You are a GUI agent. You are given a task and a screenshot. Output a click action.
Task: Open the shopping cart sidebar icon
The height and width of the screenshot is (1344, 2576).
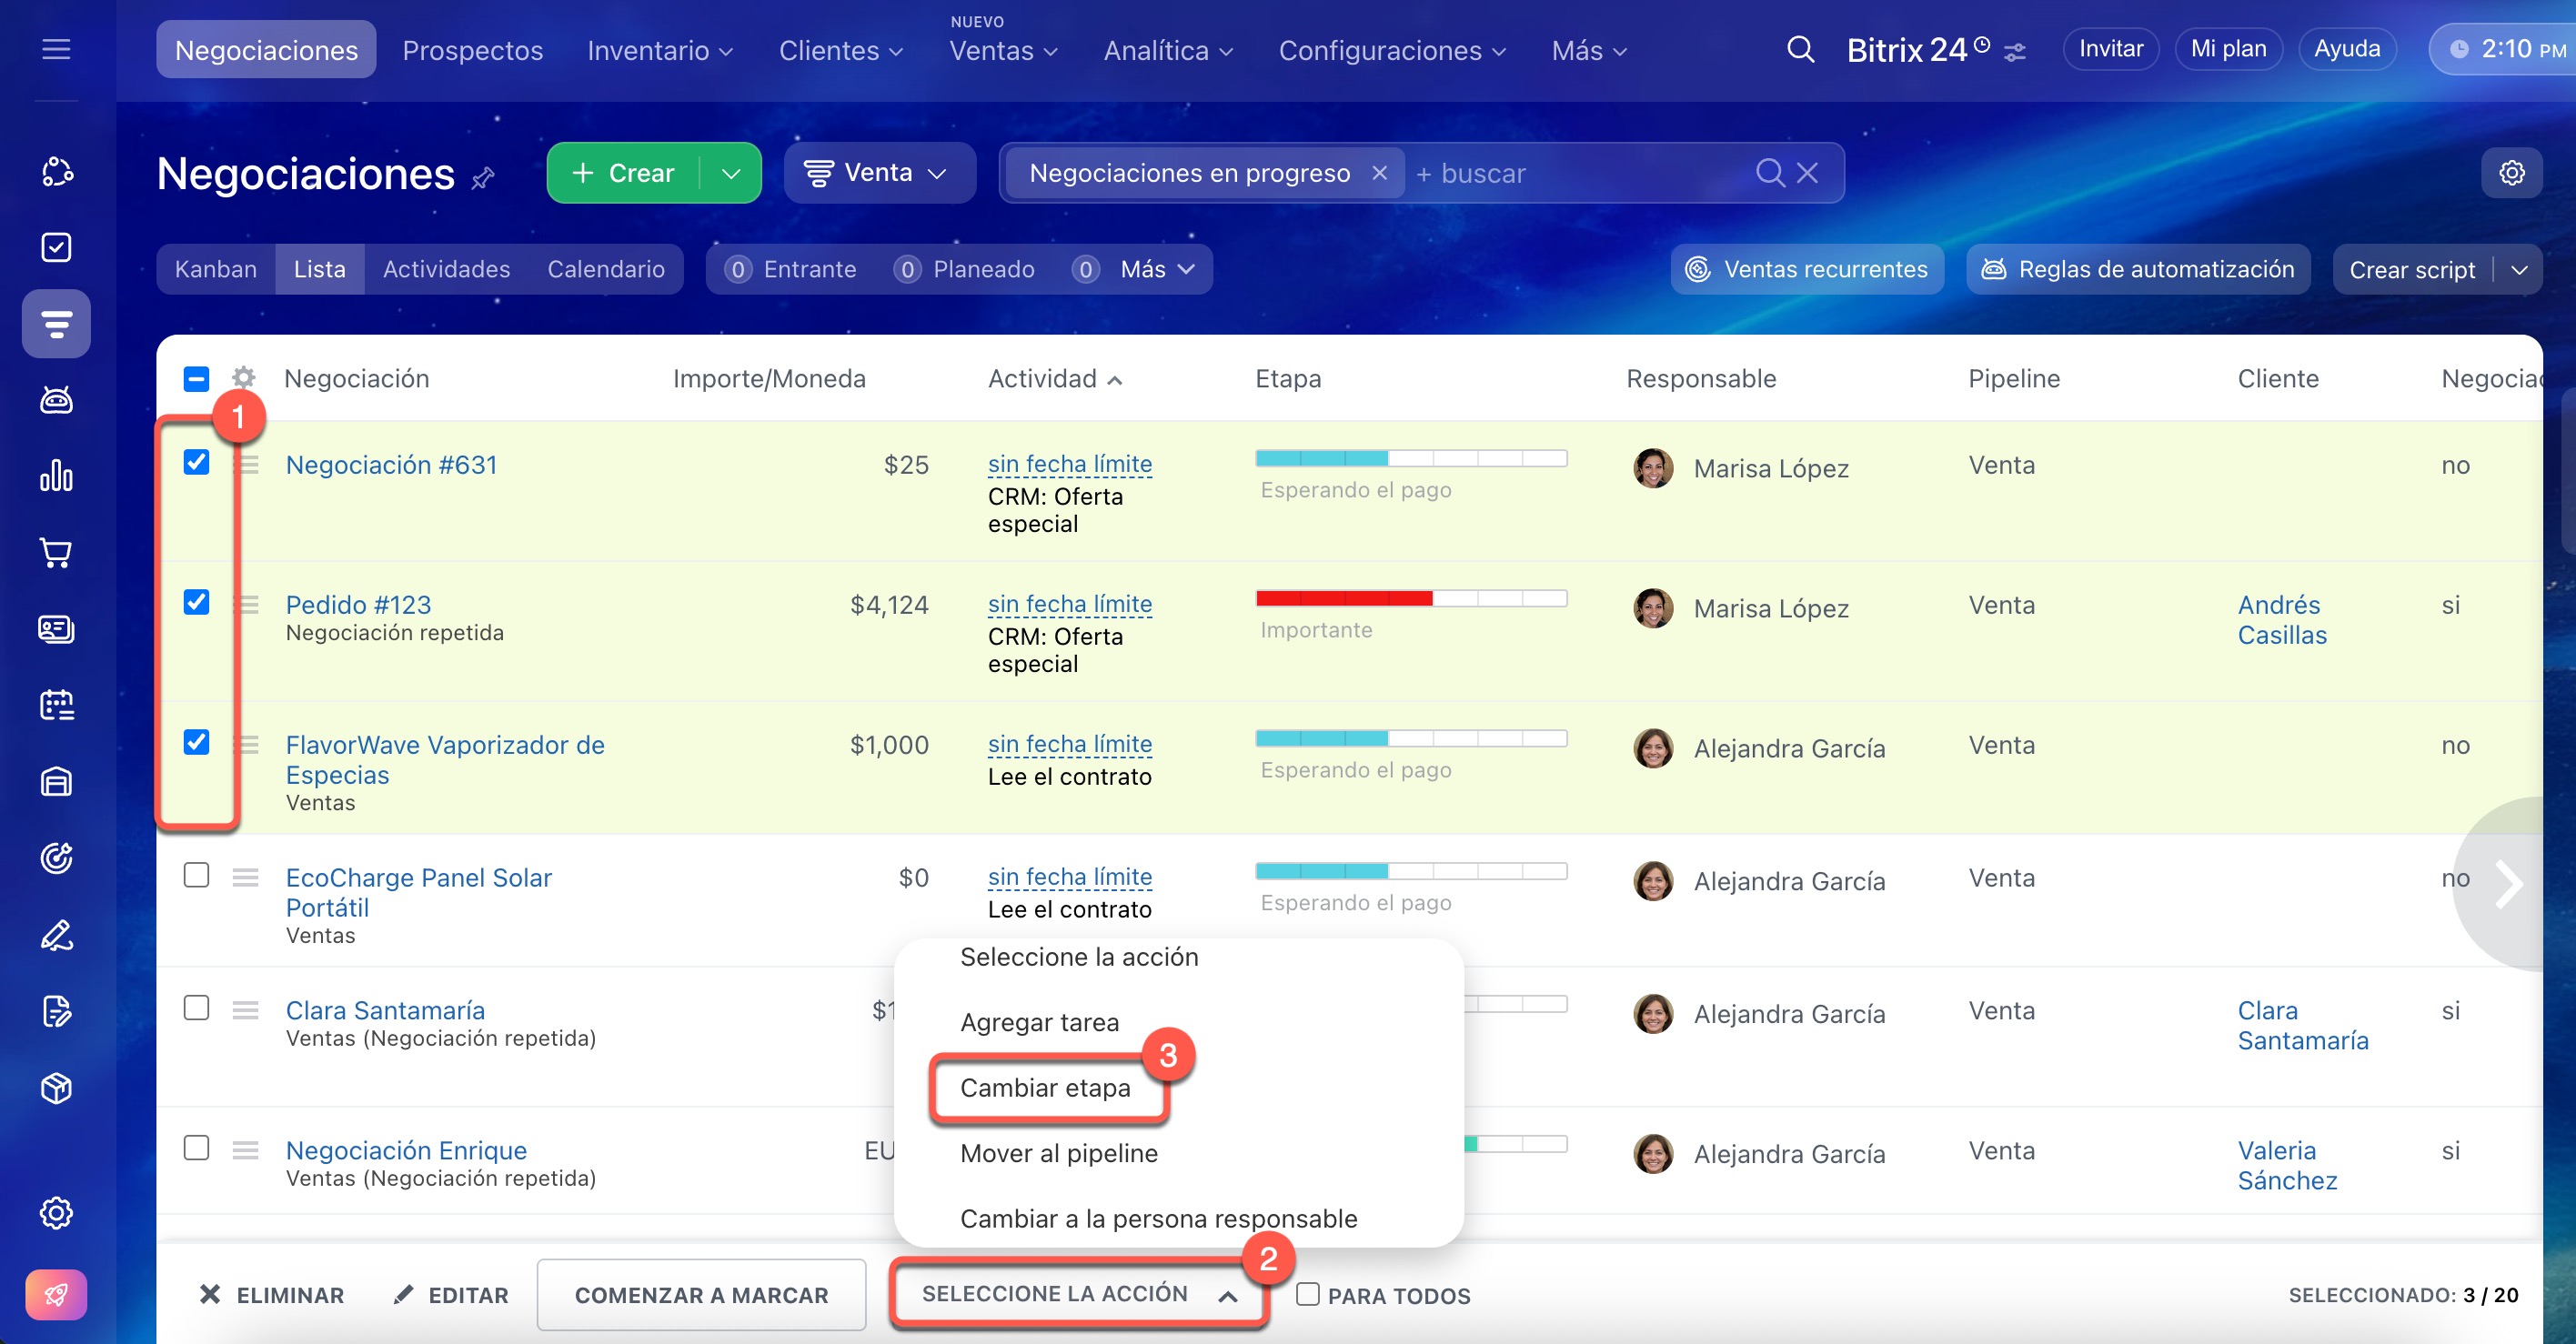pos(56,552)
